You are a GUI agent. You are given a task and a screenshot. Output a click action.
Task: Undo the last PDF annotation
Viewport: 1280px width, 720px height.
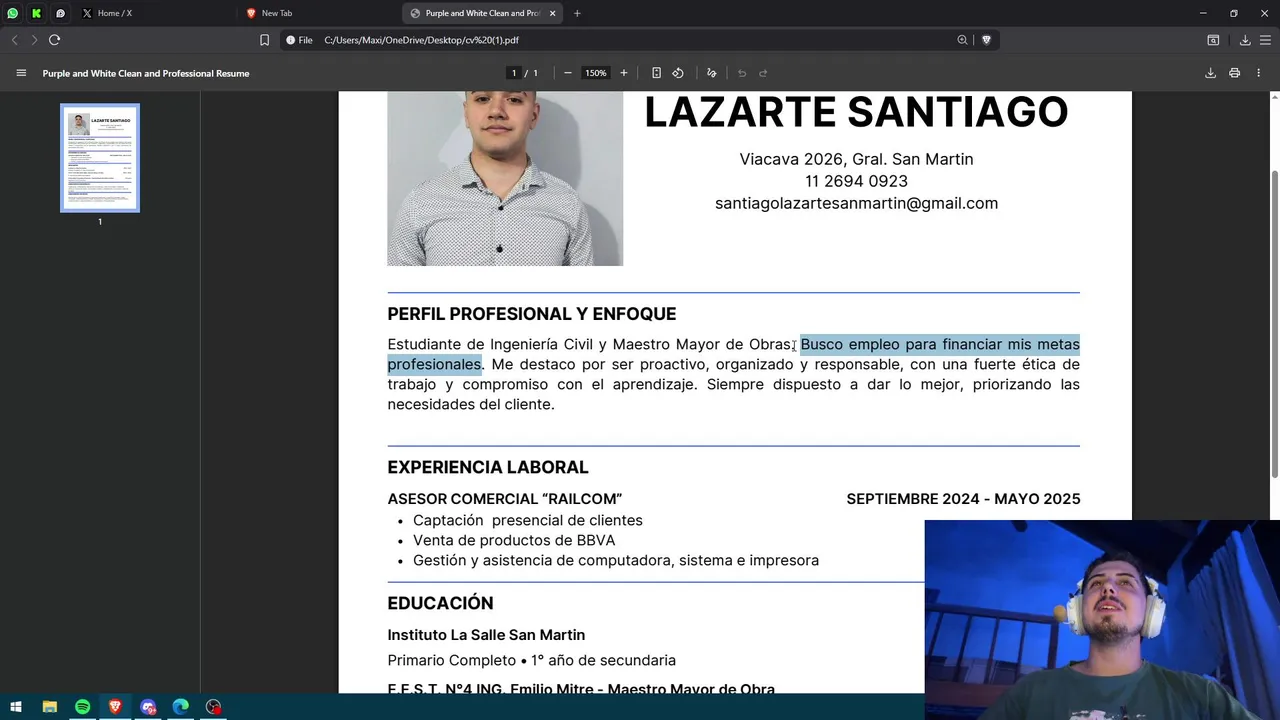[742, 73]
